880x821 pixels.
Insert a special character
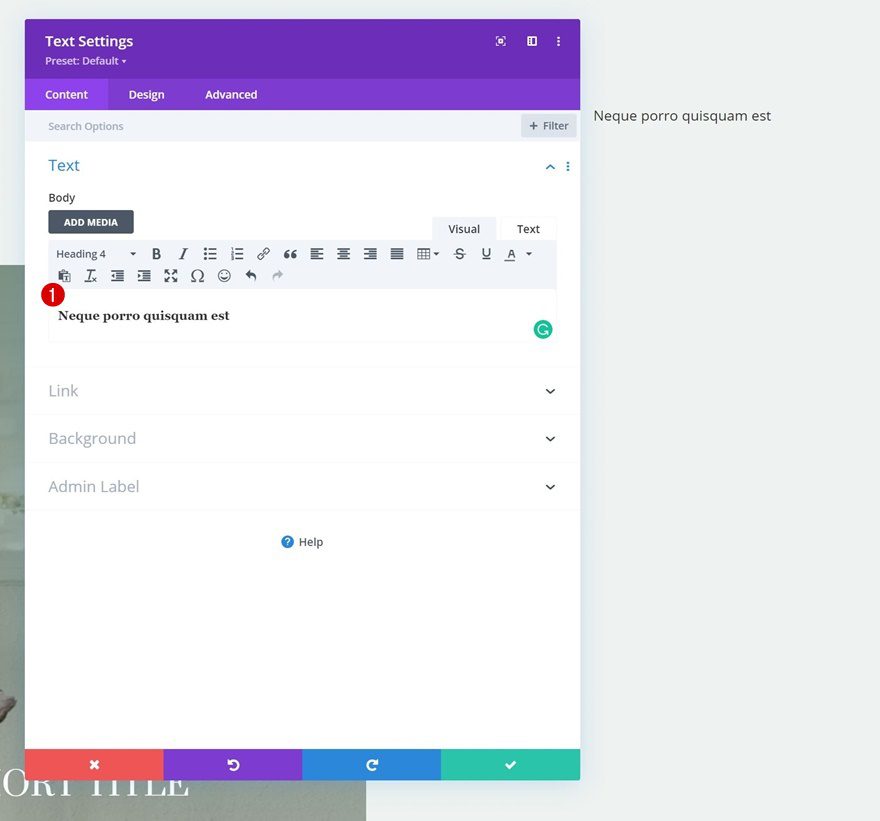tap(197, 275)
